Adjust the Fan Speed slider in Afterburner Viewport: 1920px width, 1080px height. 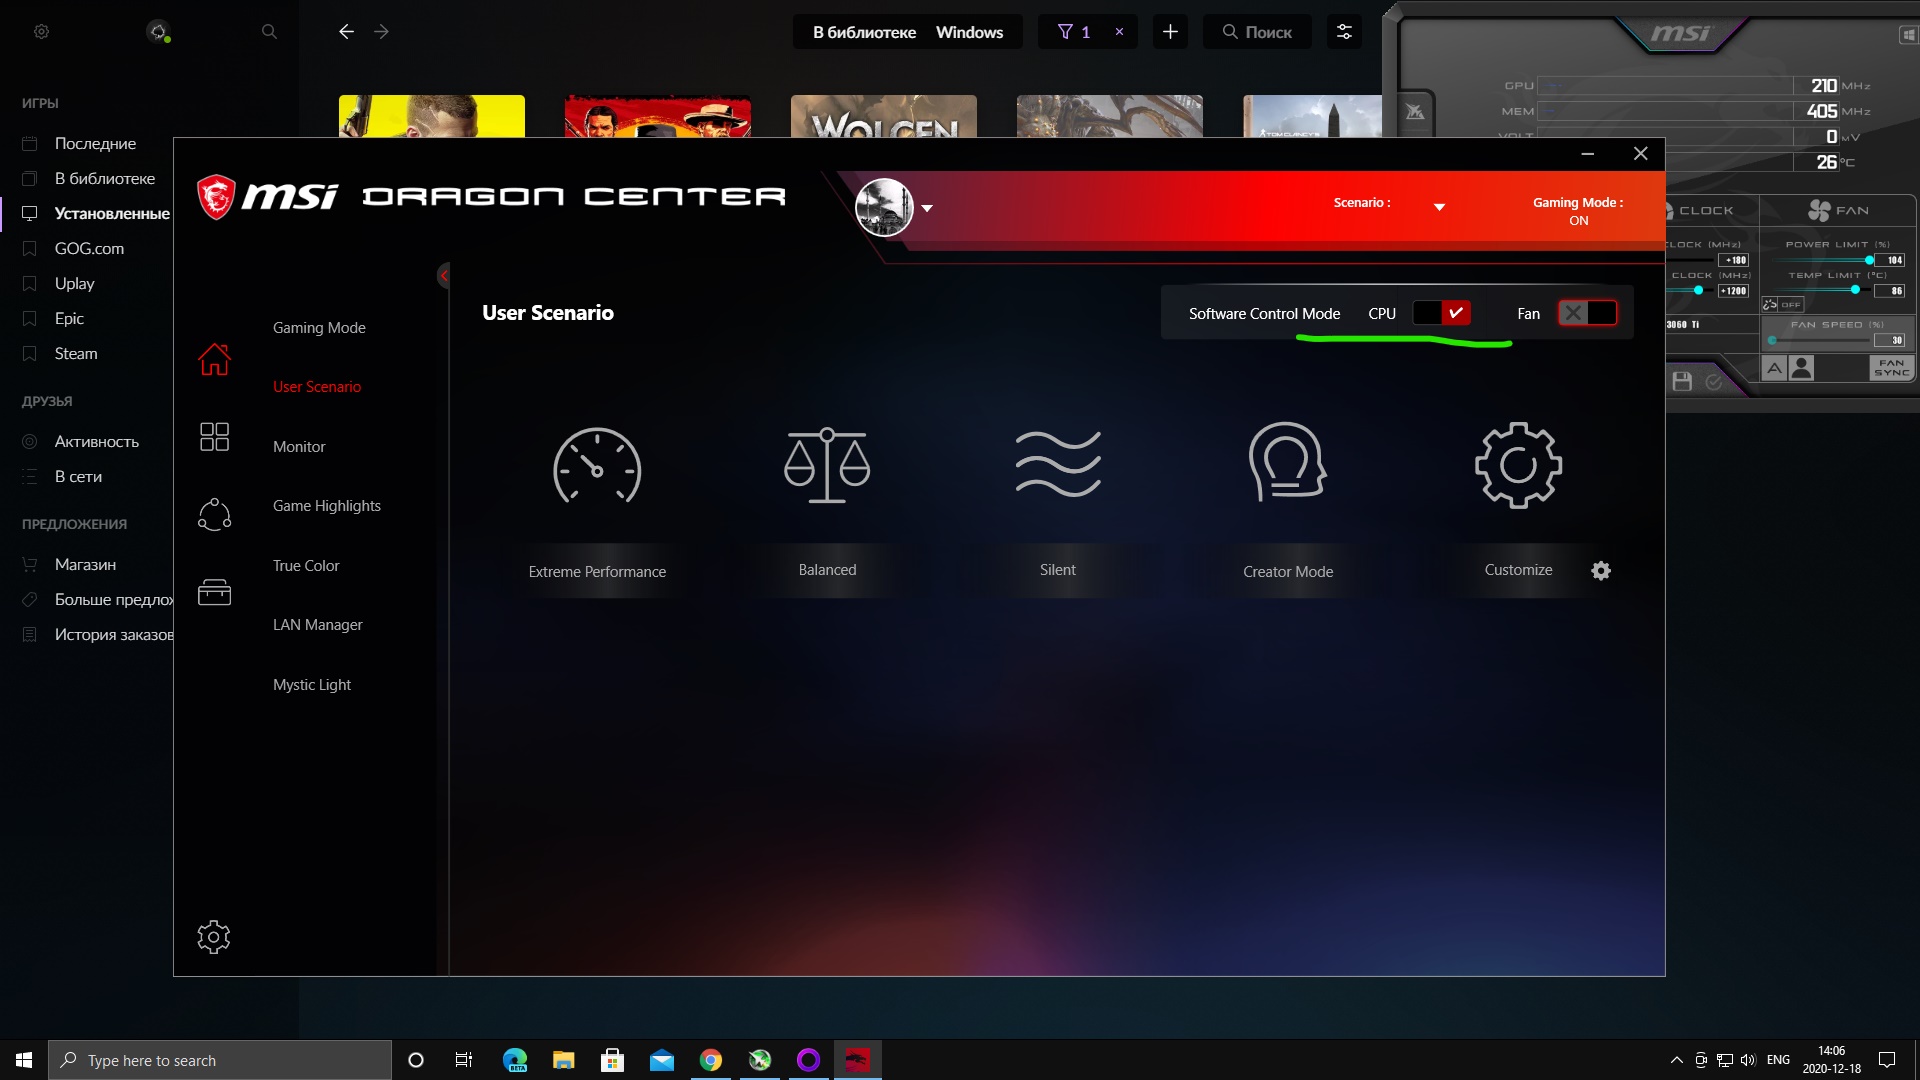point(1773,340)
